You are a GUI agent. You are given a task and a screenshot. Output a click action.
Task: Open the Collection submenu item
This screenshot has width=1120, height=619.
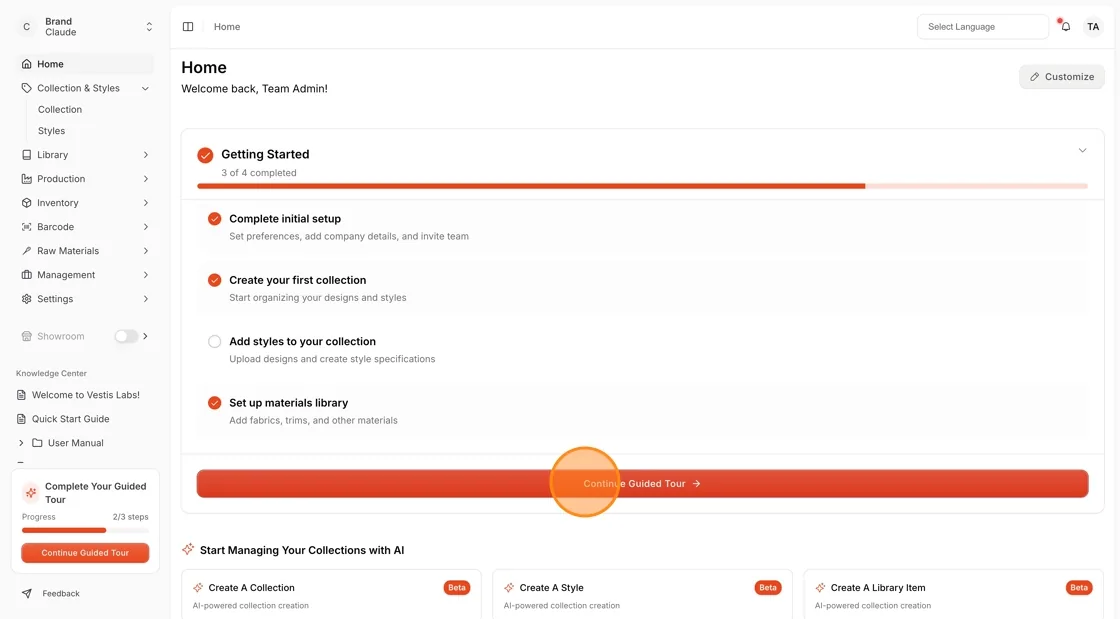60,109
